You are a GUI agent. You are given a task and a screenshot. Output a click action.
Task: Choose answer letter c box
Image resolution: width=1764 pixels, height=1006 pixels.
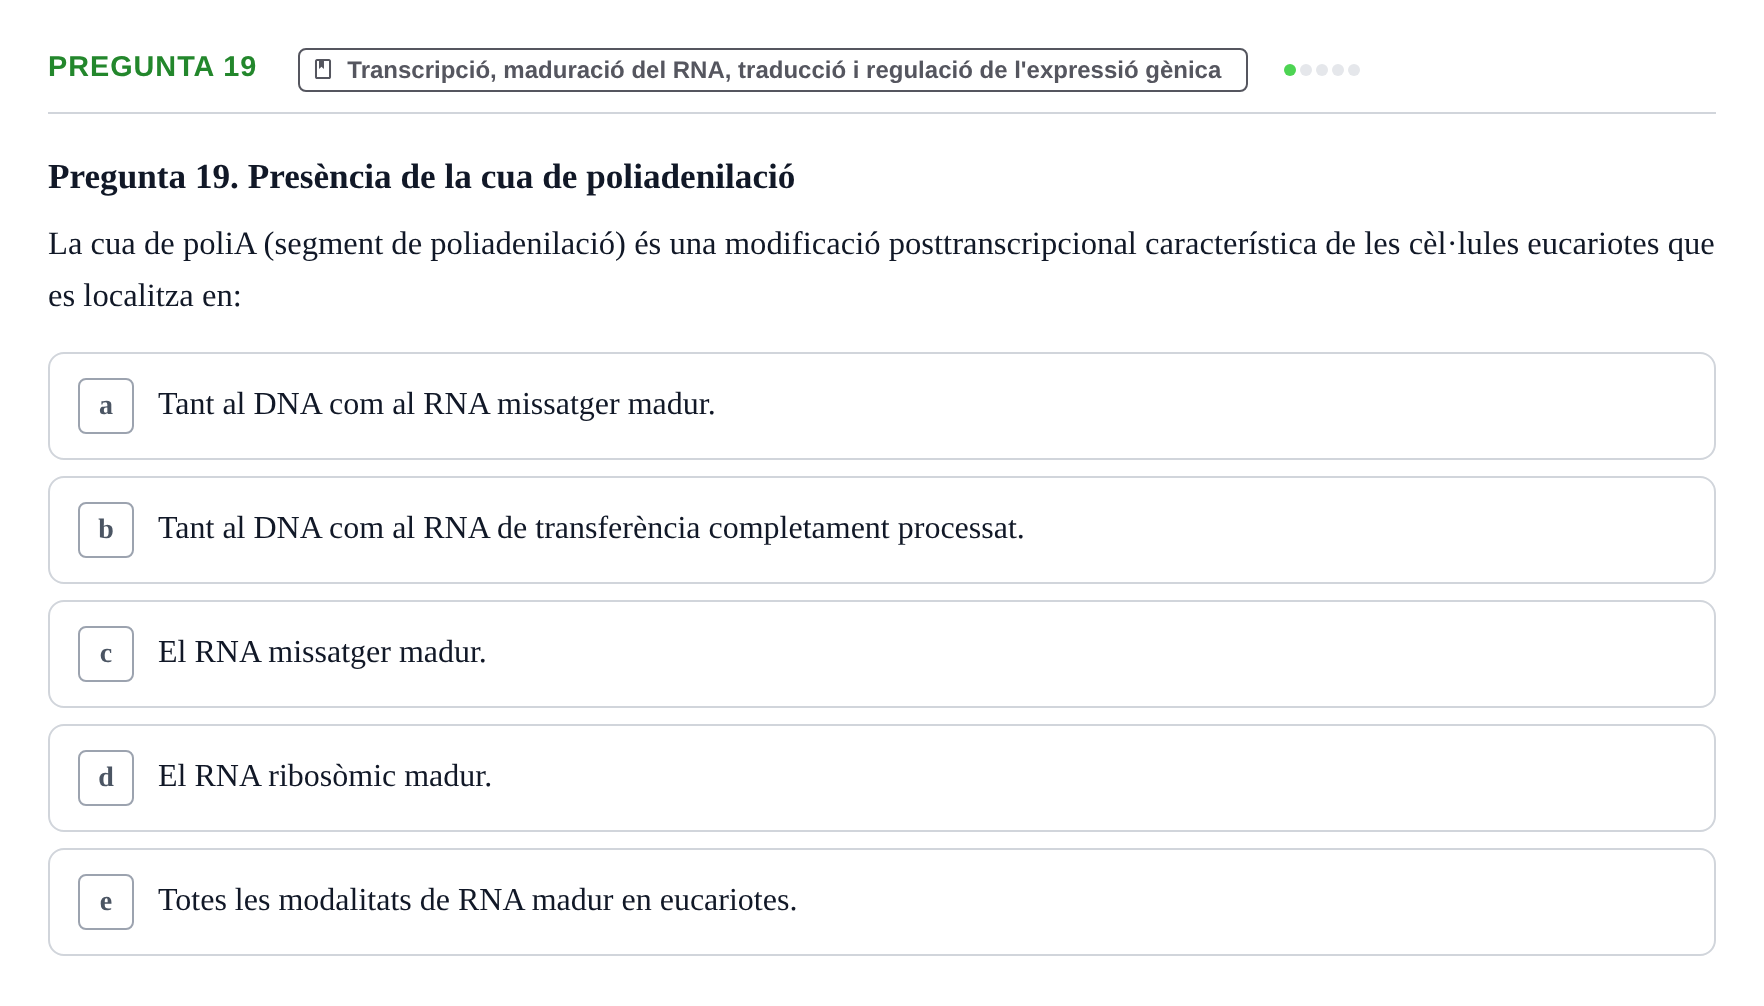click(x=106, y=654)
